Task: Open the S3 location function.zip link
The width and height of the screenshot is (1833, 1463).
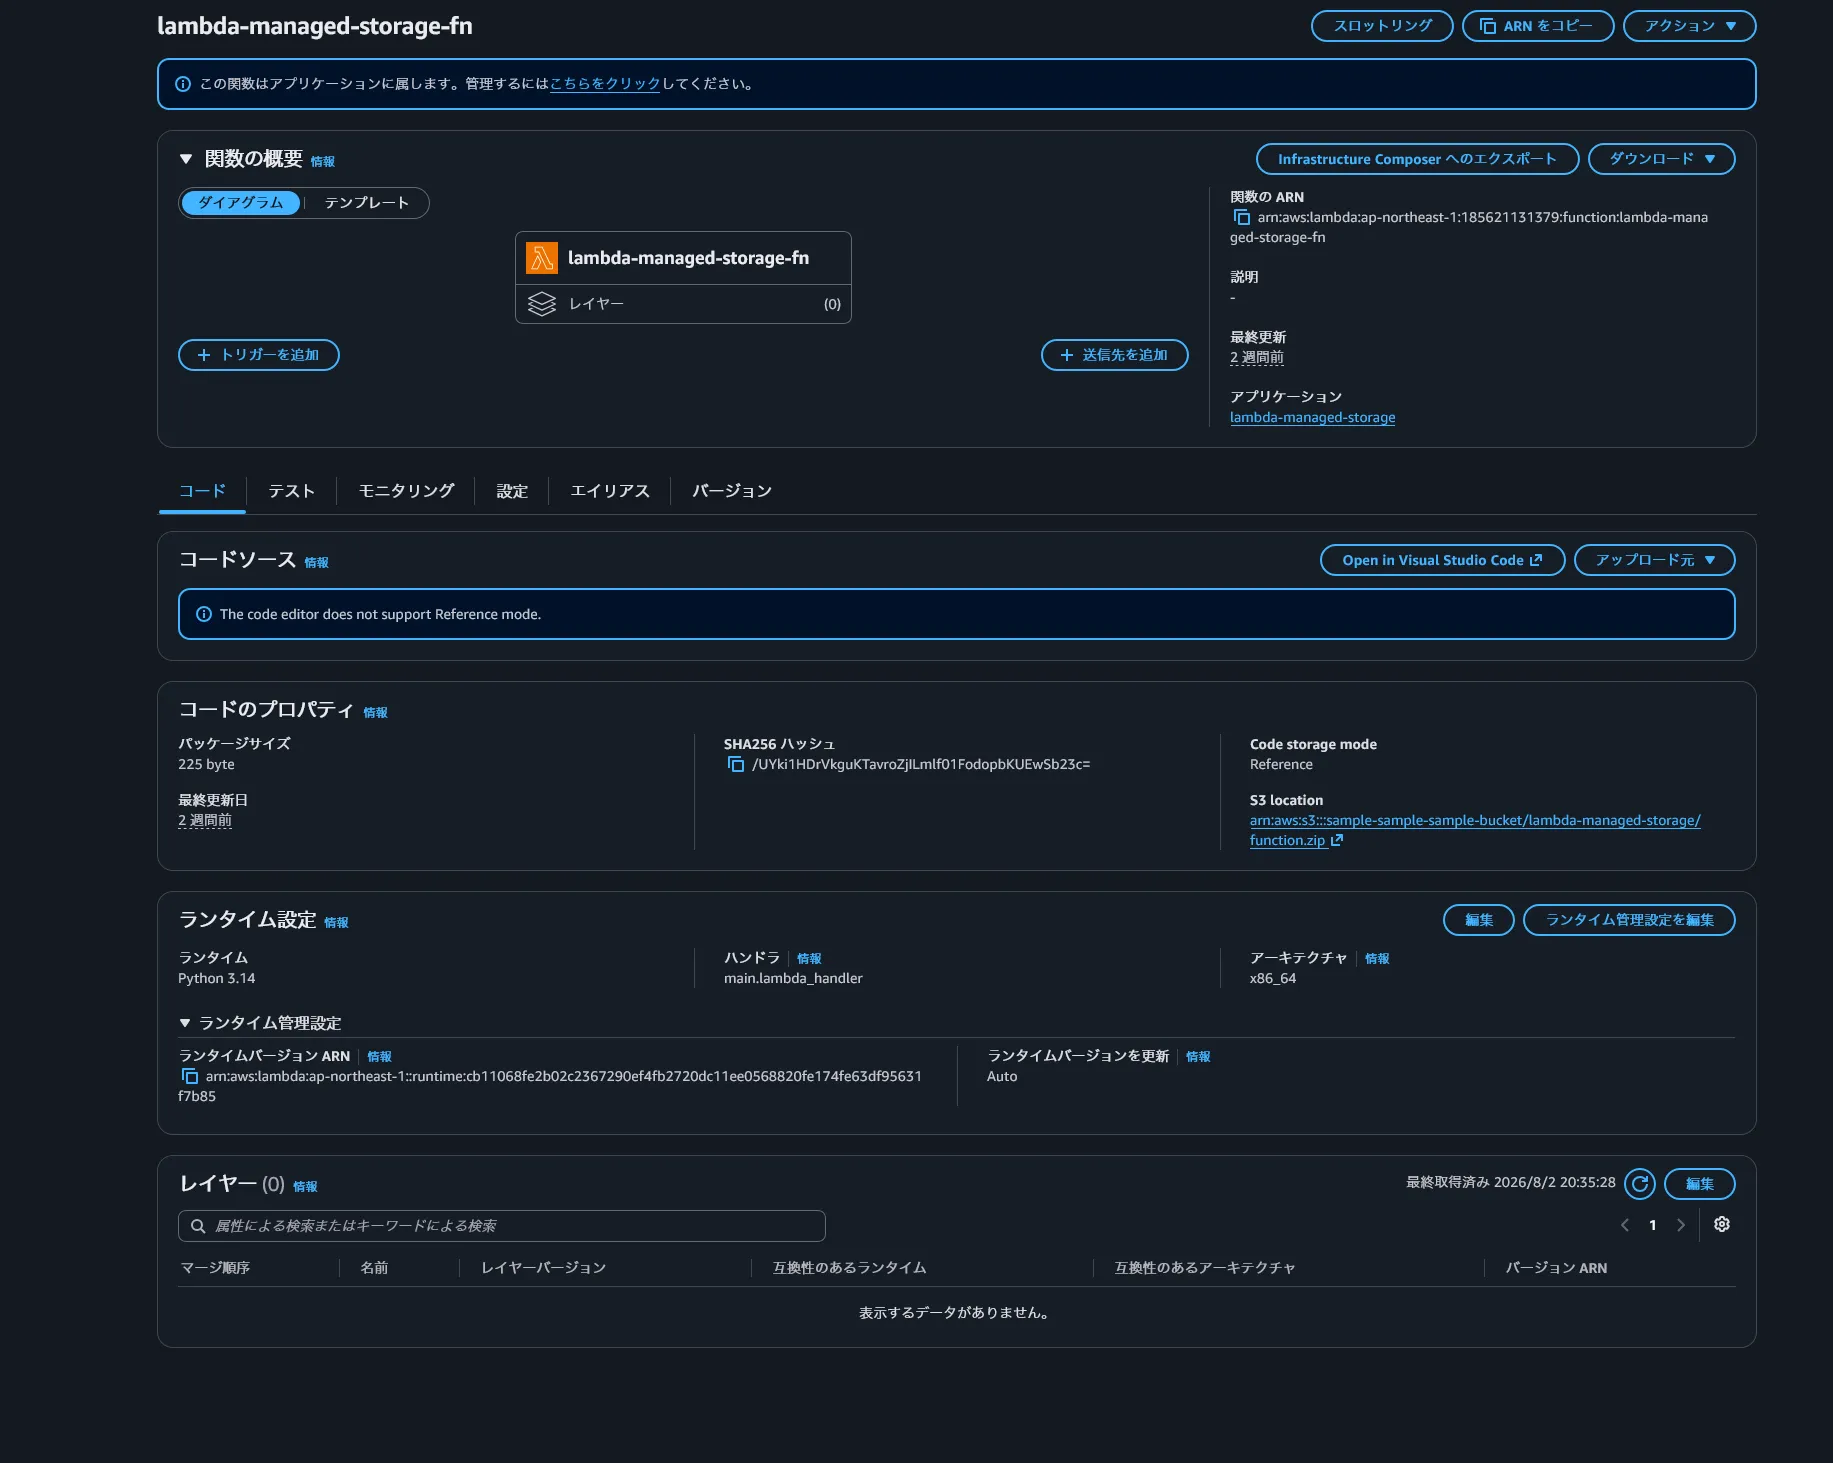Action: [1475, 831]
